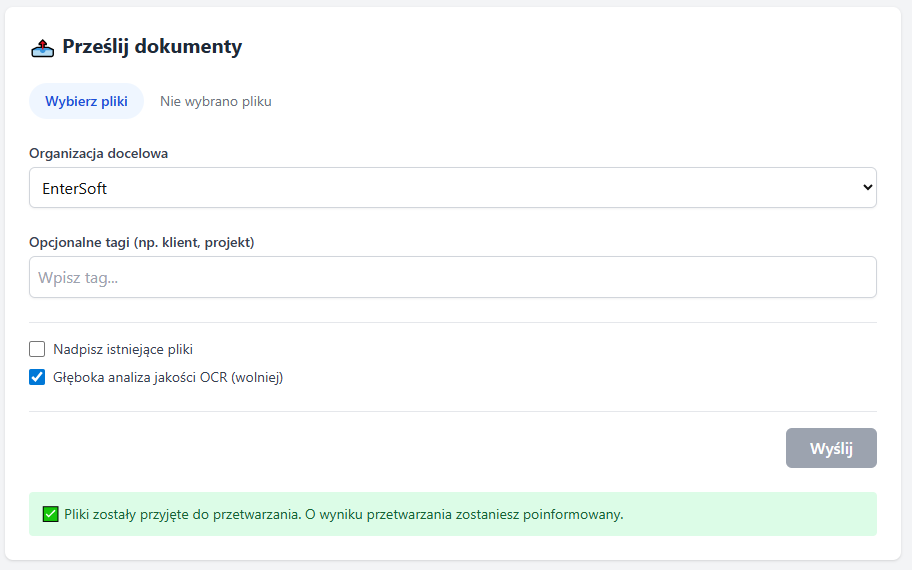Viewport: 912px width, 570px height.
Task: Click the upload tray icon beside the heading
Action: point(42,48)
